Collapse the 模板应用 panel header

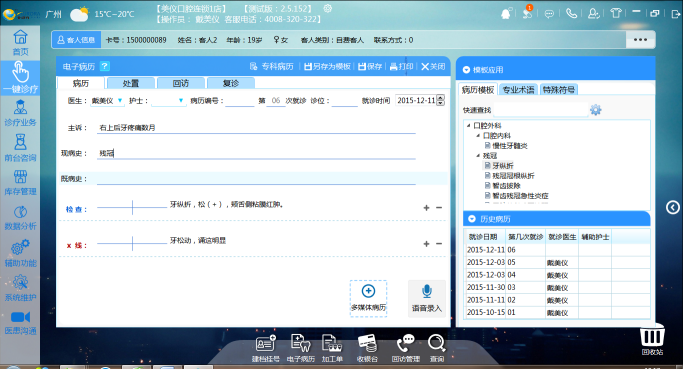click(x=466, y=70)
